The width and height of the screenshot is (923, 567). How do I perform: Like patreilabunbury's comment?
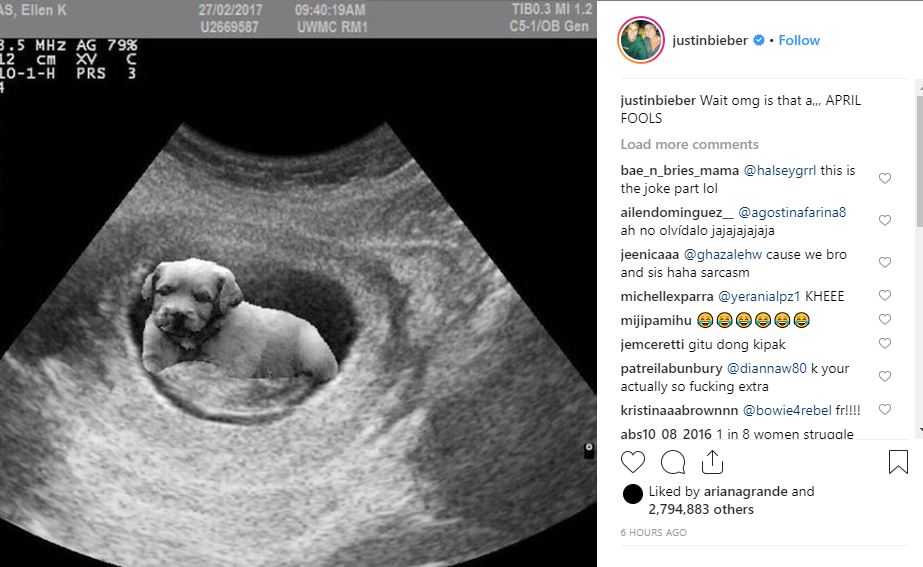885,376
